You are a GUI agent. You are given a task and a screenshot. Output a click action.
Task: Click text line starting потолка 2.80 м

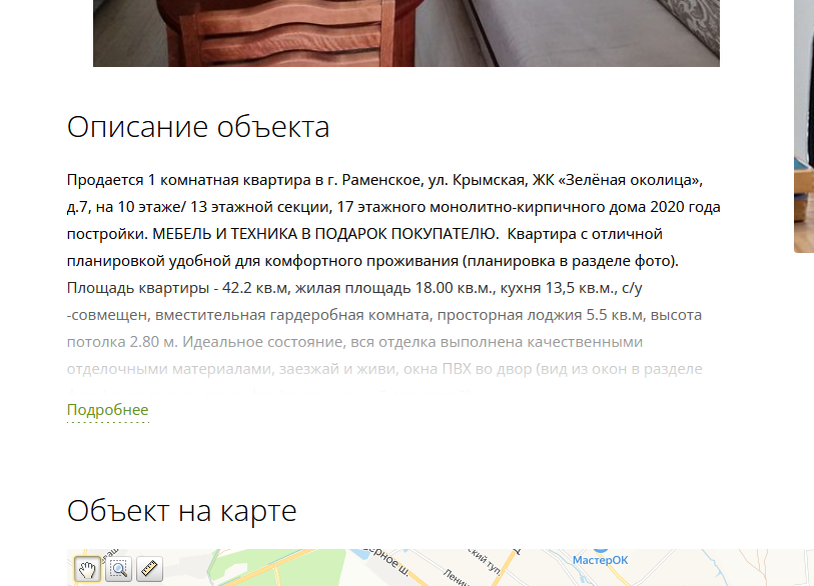coord(355,342)
